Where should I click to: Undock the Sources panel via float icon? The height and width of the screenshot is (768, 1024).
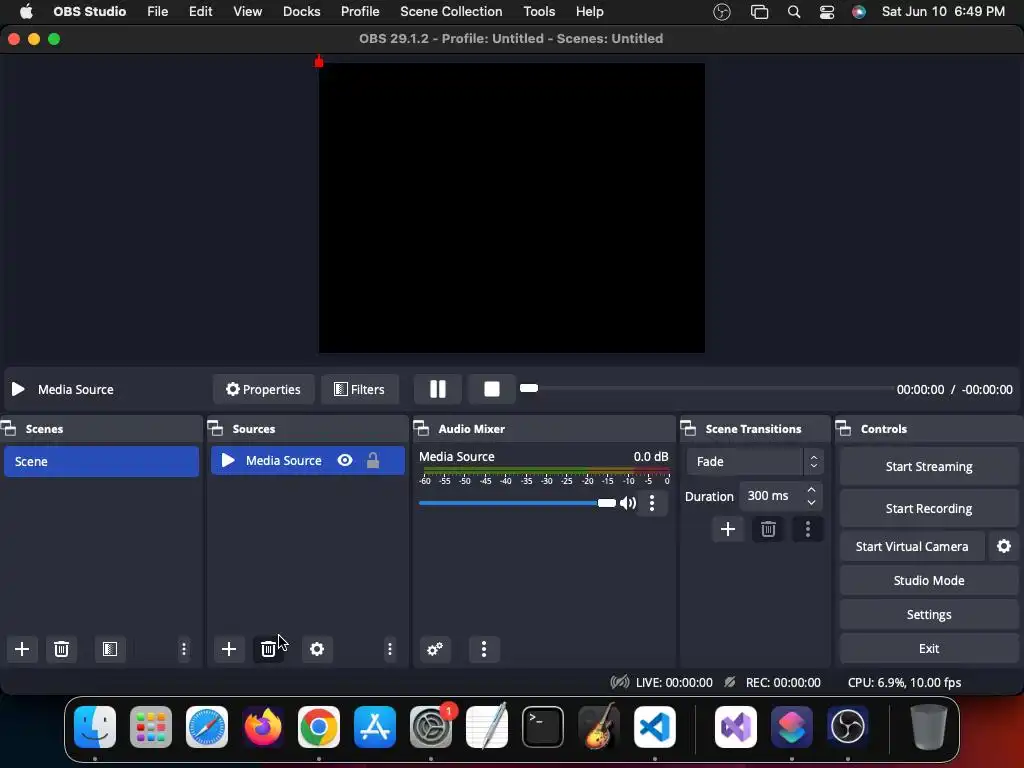216,428
